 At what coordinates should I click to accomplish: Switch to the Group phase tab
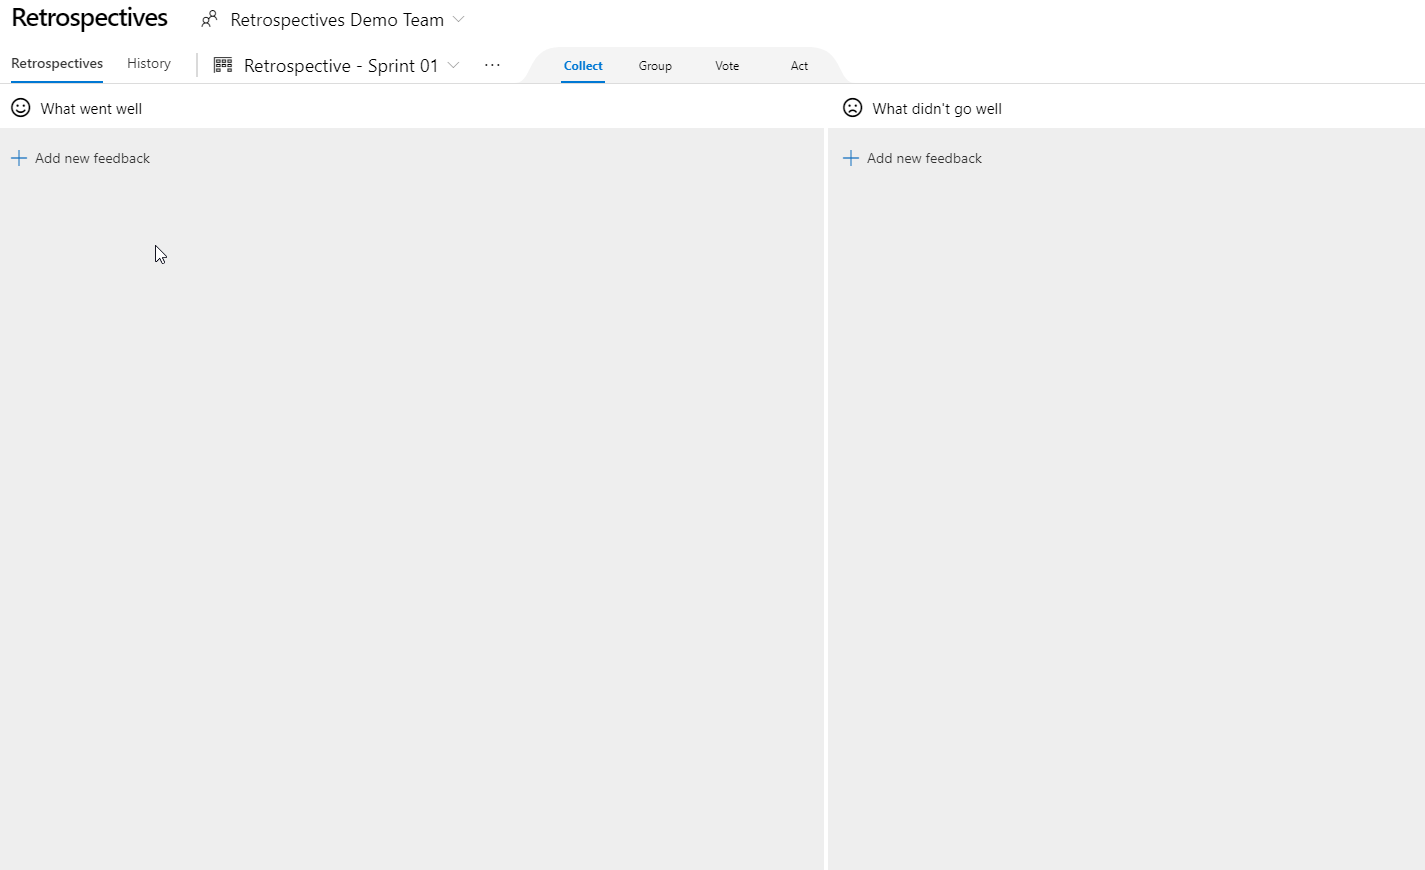coord(655,64)
